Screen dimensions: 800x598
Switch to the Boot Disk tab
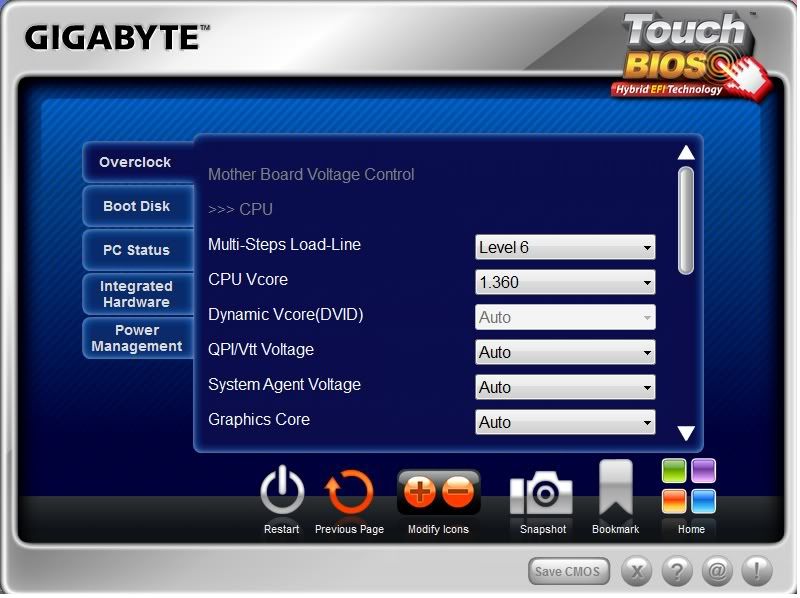pos(137,206)
